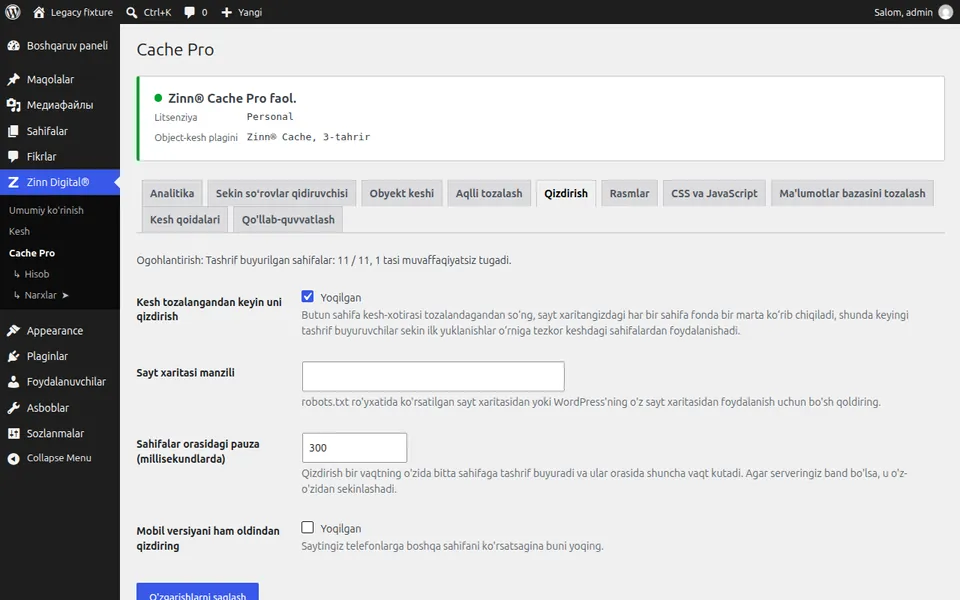Screen dimensions: 960x600
Task: Click the Boshqaruv paneli dashboard icon
Action: pyautogui.click(x=13, y=46)
